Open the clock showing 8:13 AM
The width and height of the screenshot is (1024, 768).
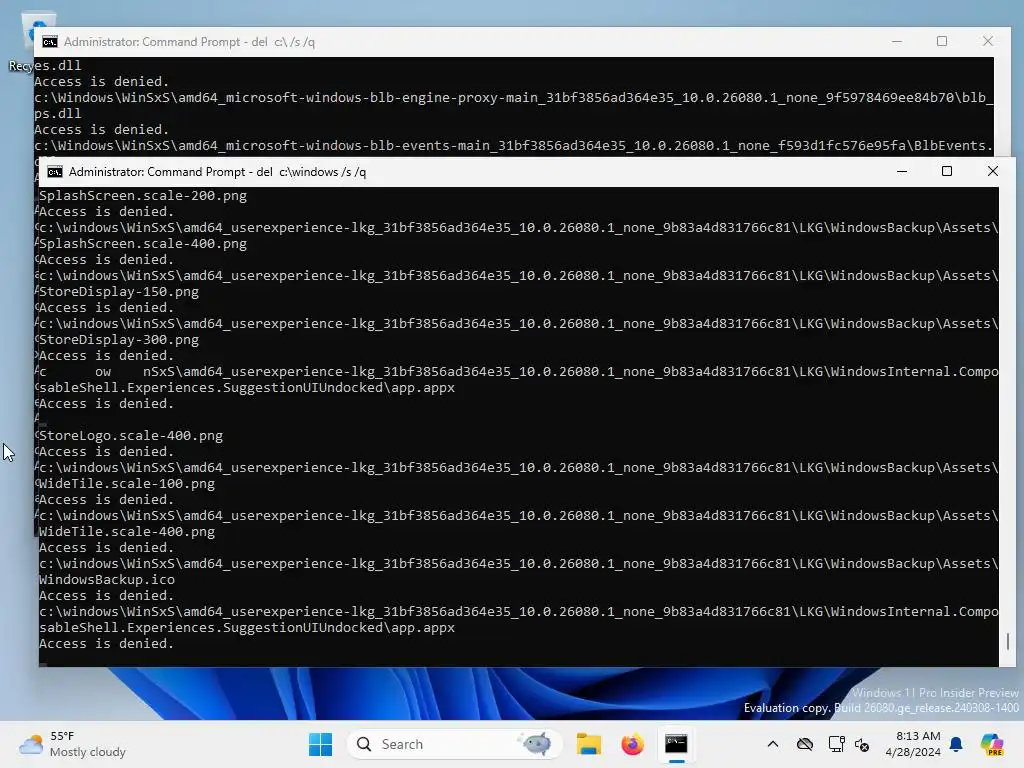tap(913, 744)
